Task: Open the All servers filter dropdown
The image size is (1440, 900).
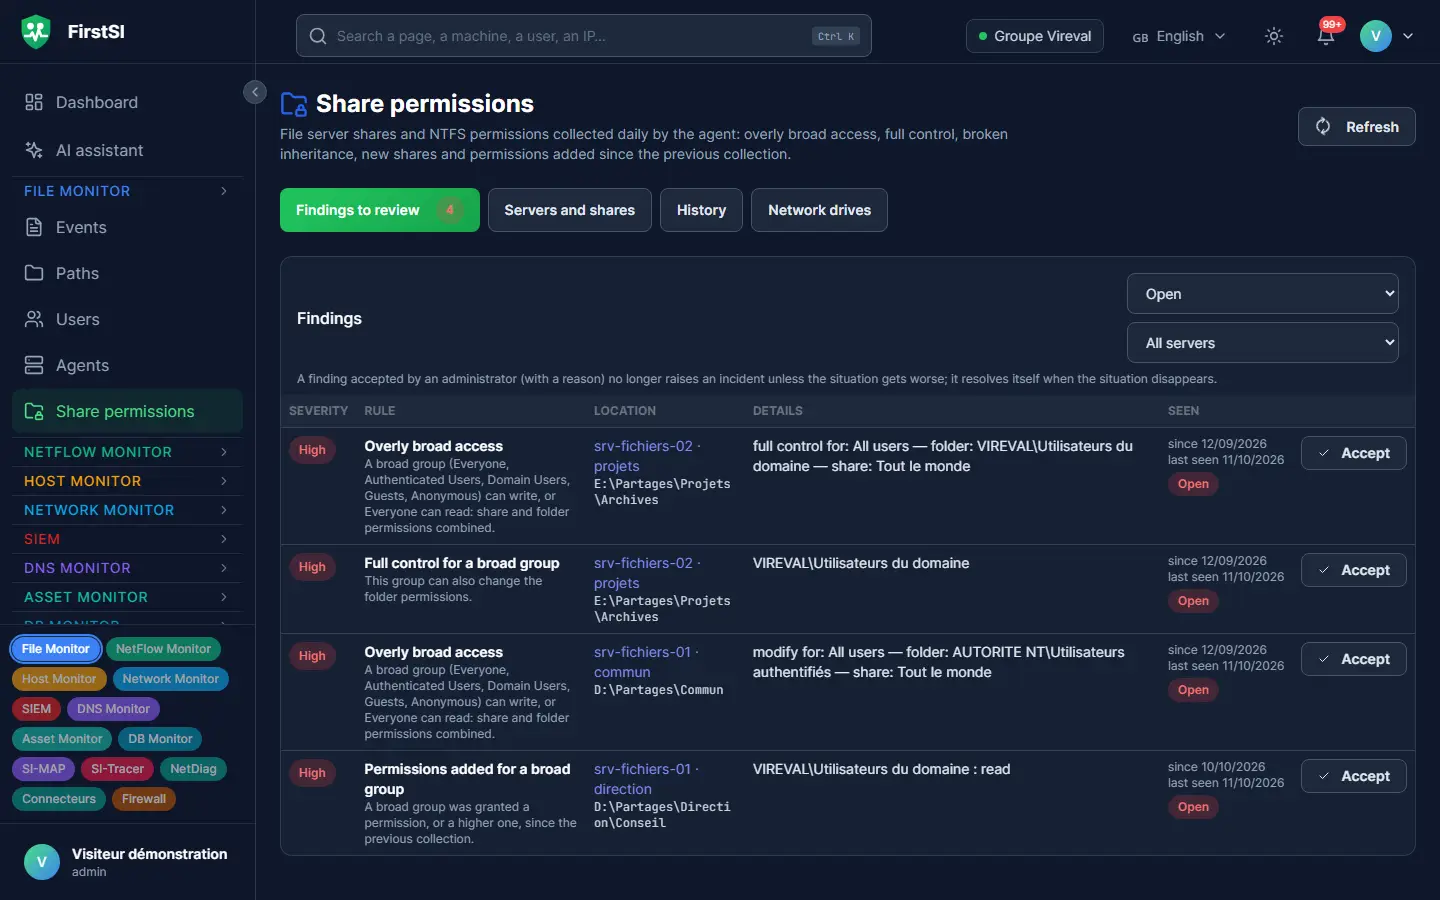Action: coord(1263,343)
